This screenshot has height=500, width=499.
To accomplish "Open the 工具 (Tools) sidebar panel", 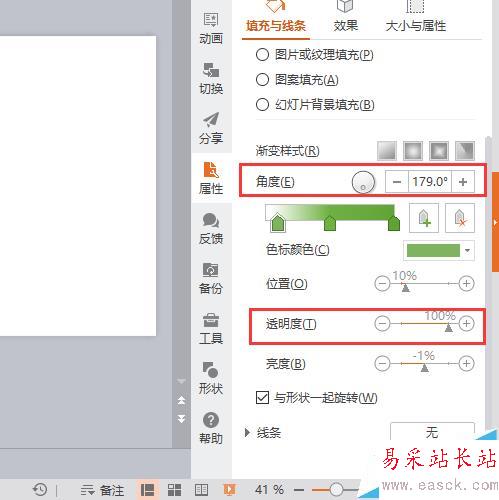I will click(x=211, y=328).
